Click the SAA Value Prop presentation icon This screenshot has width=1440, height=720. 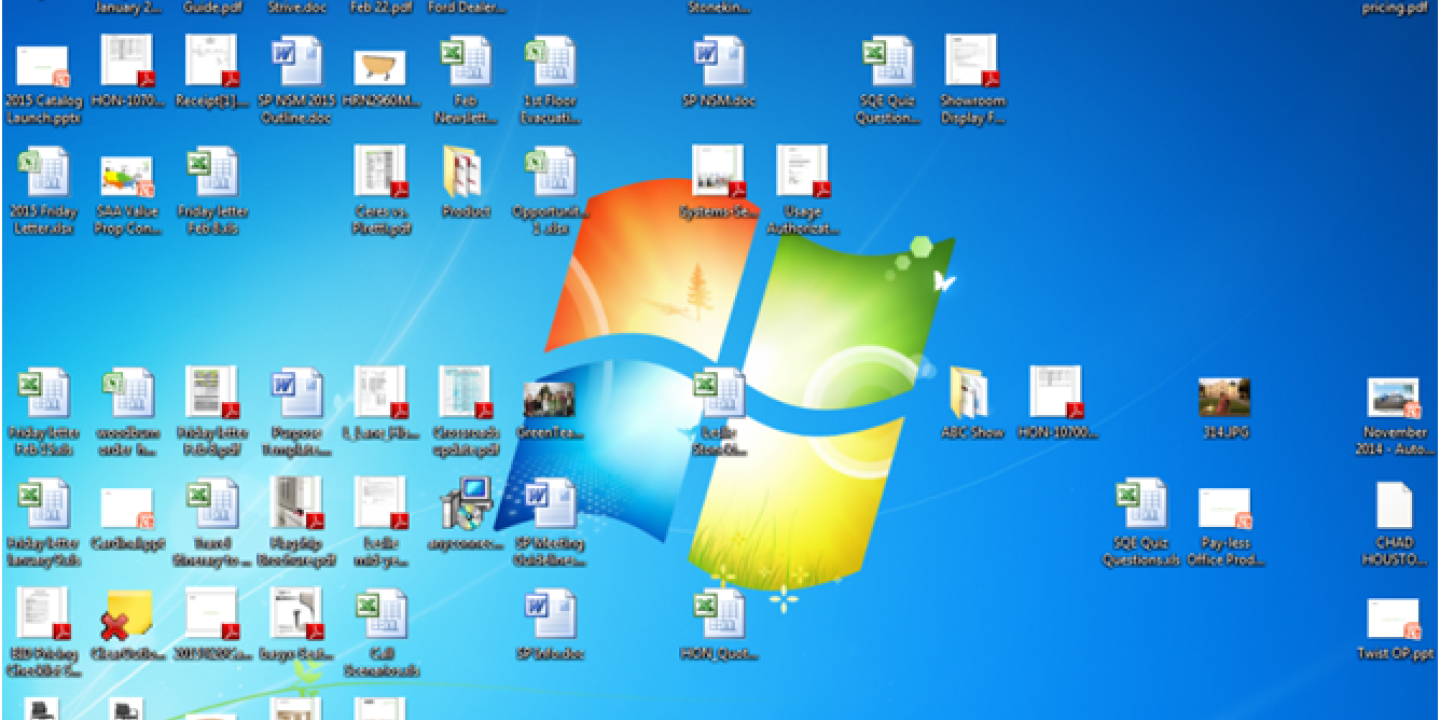point(127,176)
